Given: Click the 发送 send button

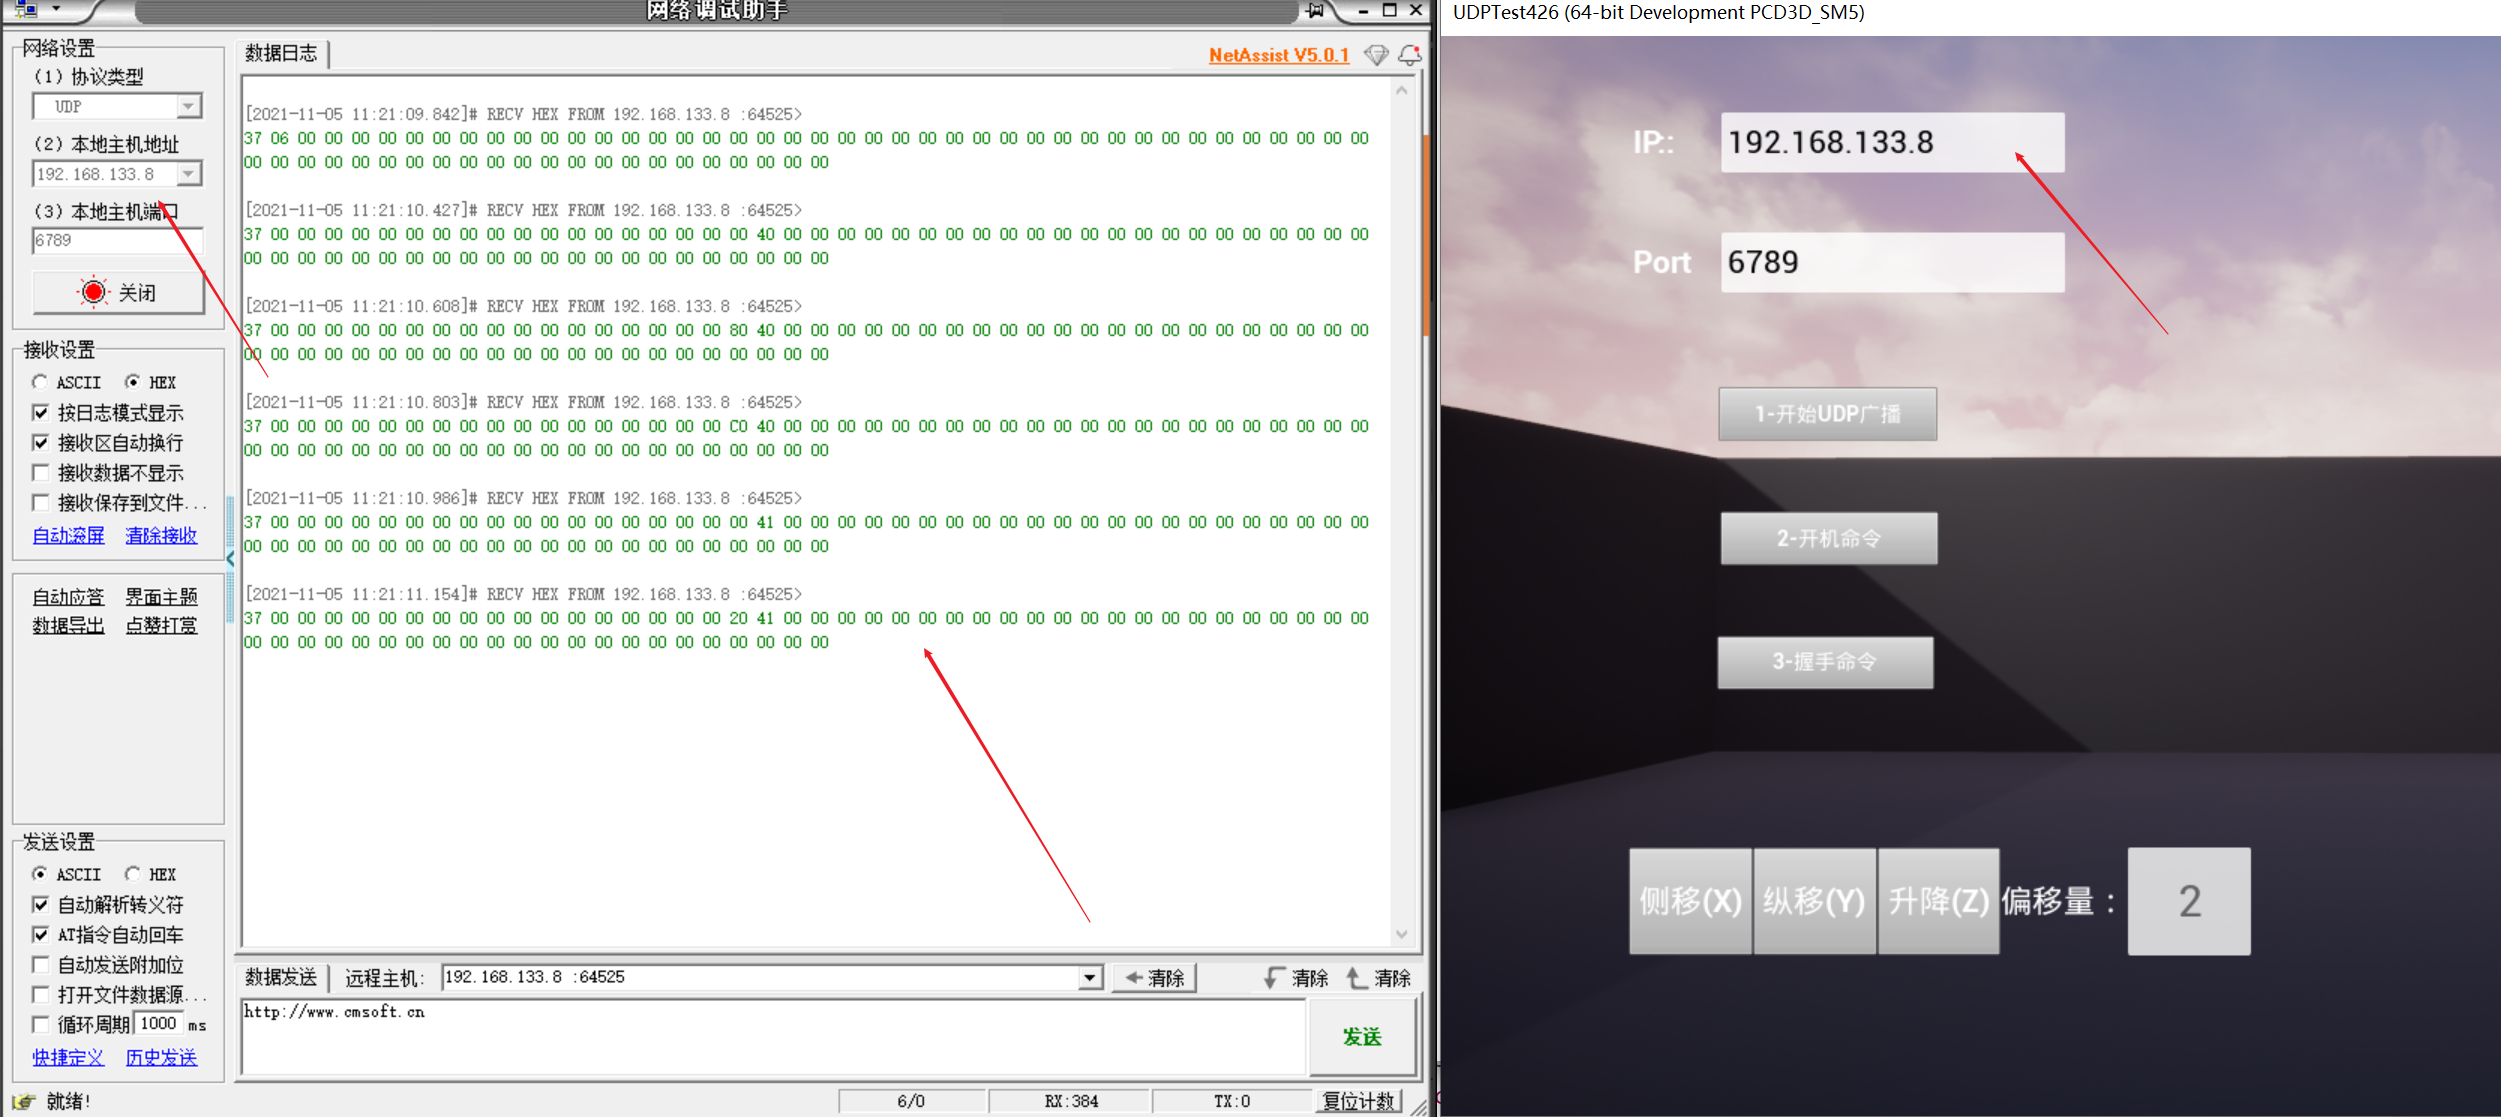Looking at the screenshot, I should pos(1362,1037).
